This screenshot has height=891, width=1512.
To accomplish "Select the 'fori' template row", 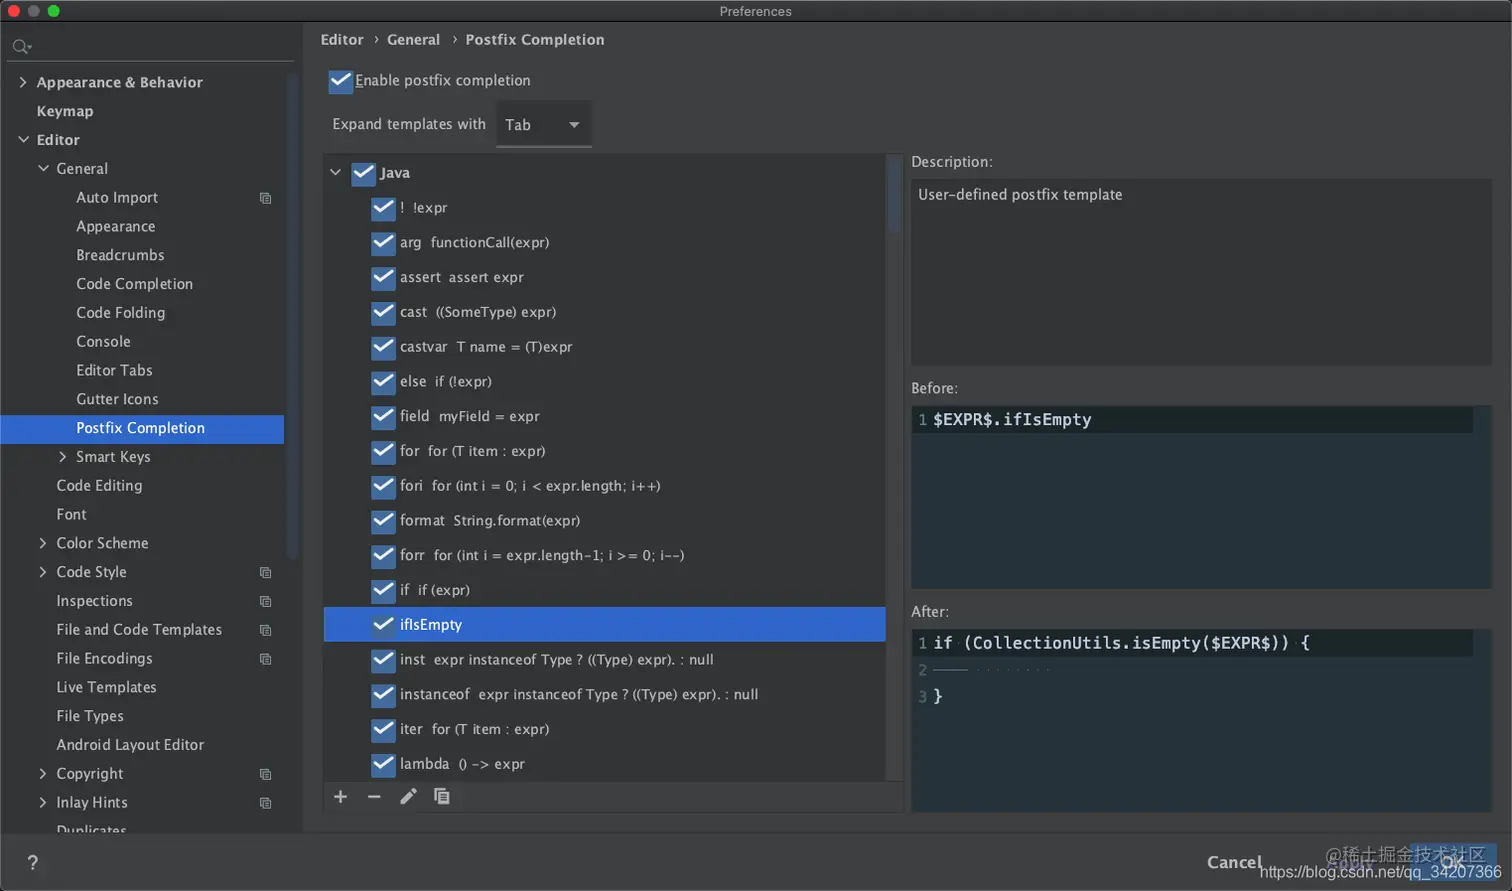I will tap(604, 486).
